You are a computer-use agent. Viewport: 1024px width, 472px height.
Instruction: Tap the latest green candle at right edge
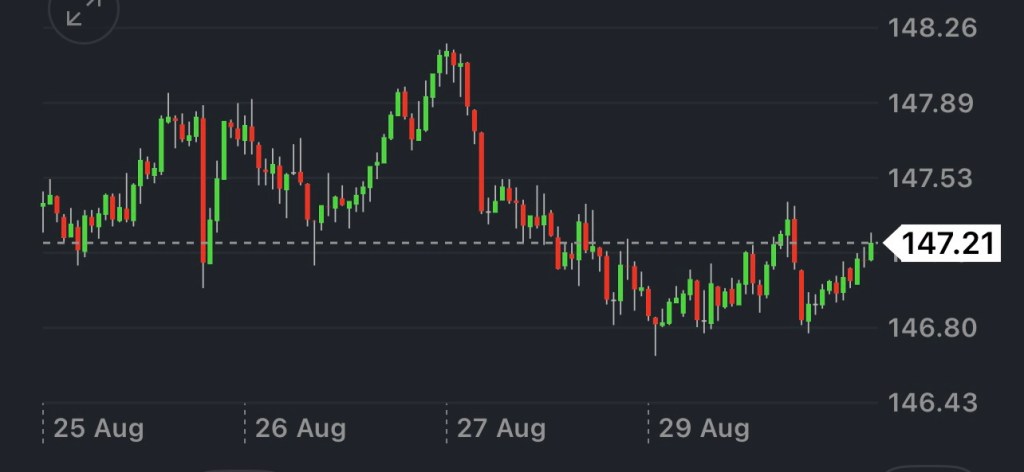click(871, 249)
